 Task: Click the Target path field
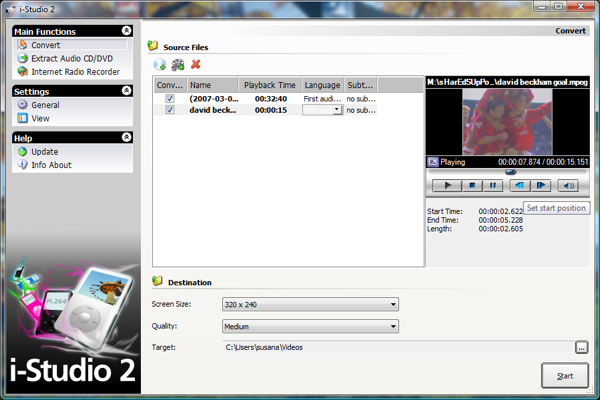point(398,347)
